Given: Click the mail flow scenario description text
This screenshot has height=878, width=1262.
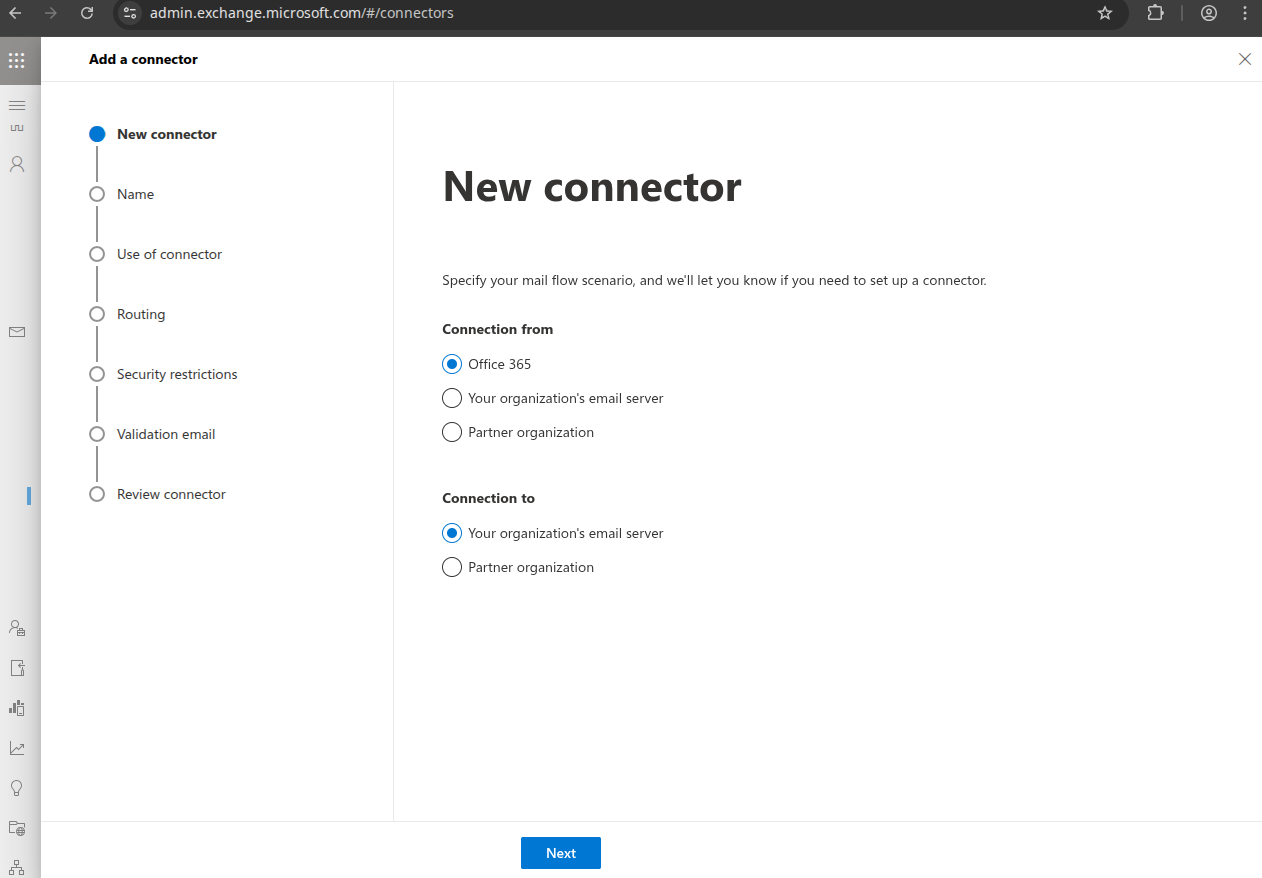Looking at the screenshot, I should pyautogui.click(x=714, y=280).
